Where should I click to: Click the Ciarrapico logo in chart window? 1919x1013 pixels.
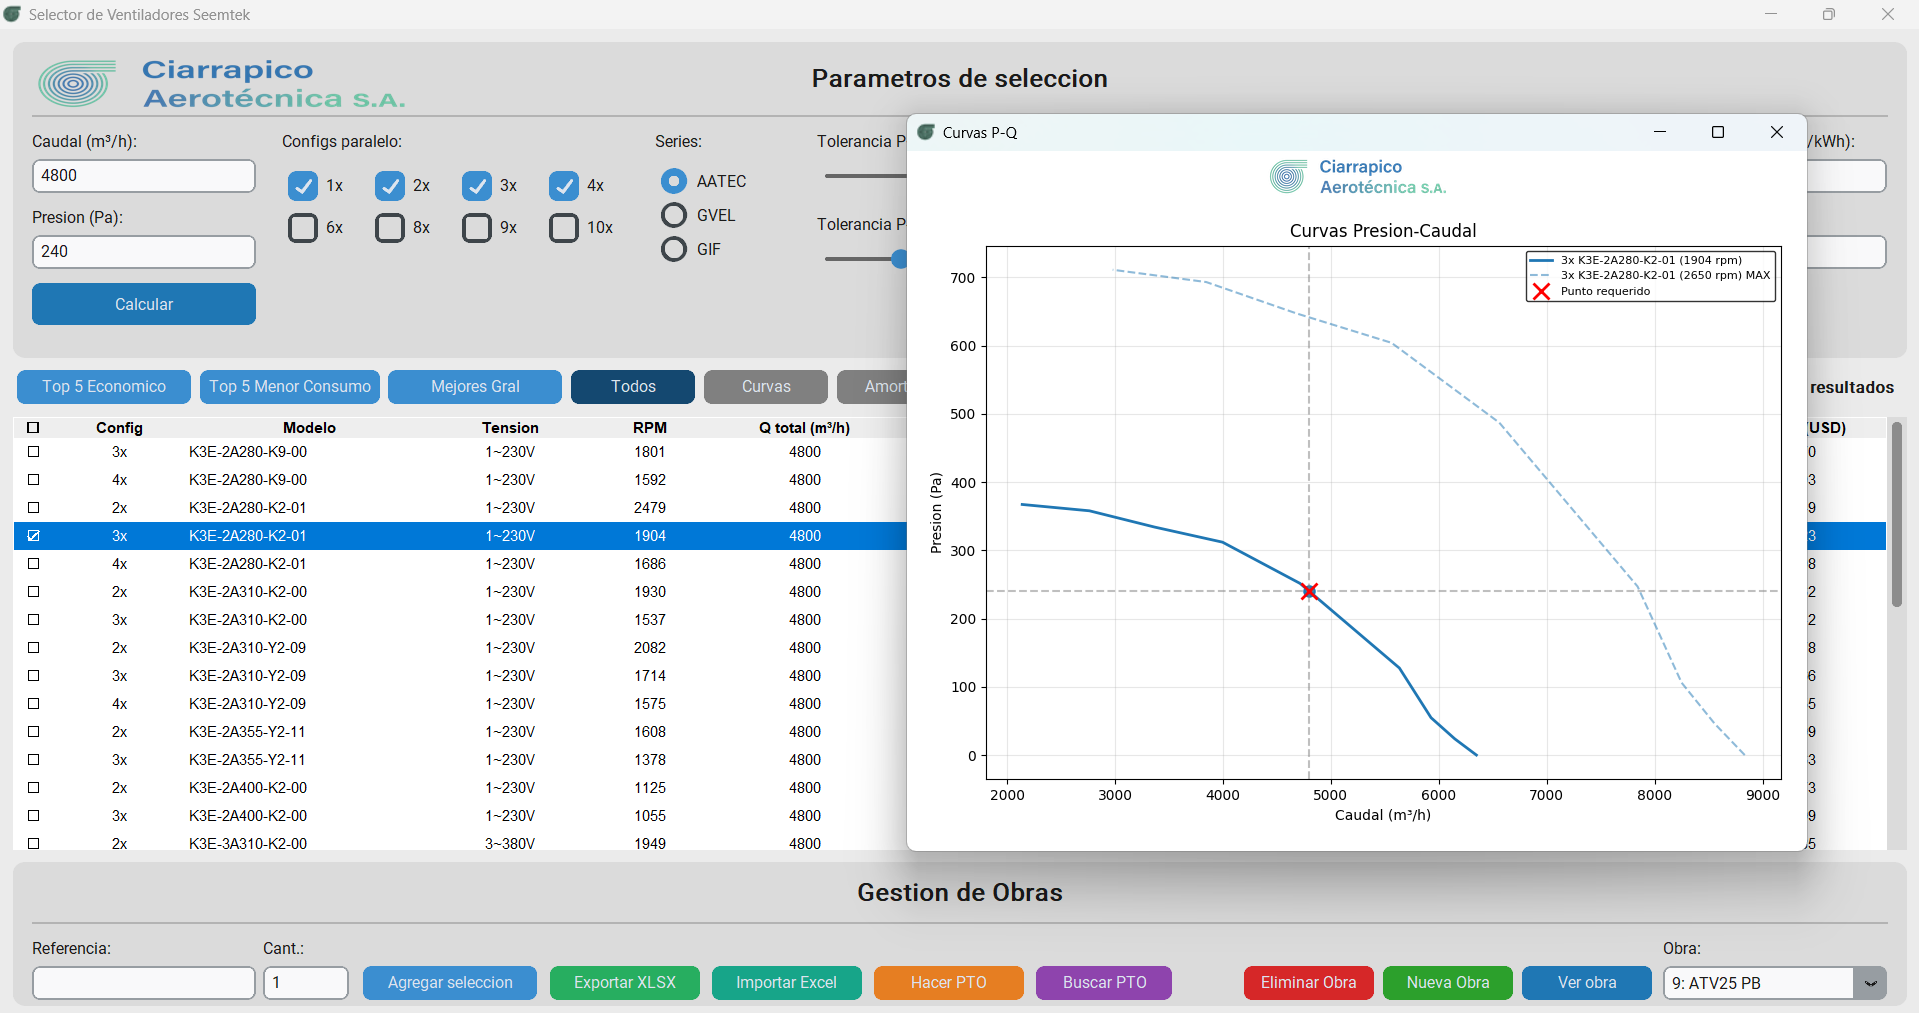pos(1288,177)
